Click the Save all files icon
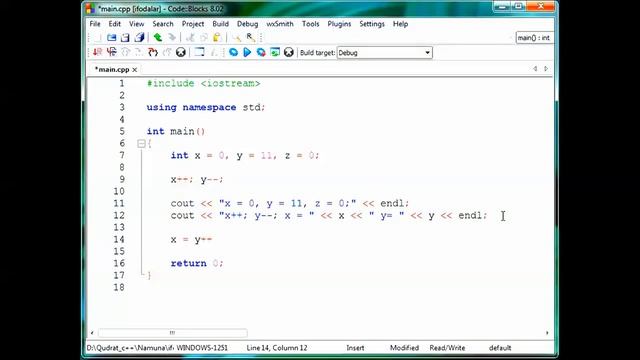Screen dimensions: 640x360 139,38
